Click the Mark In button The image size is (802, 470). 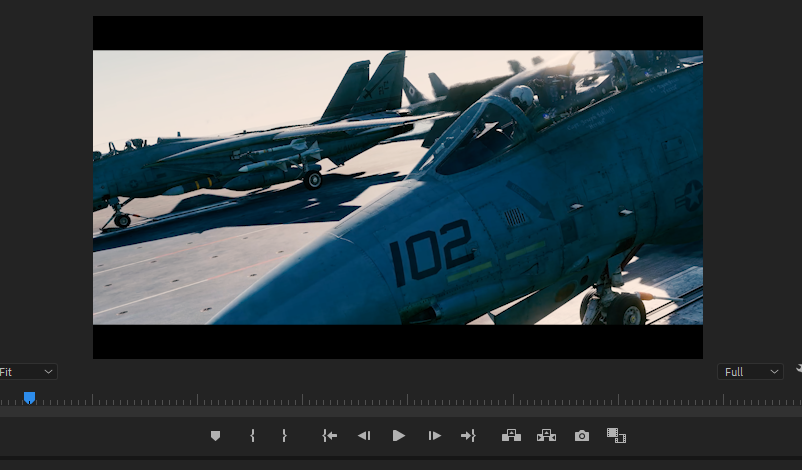[x=252, y=436]
